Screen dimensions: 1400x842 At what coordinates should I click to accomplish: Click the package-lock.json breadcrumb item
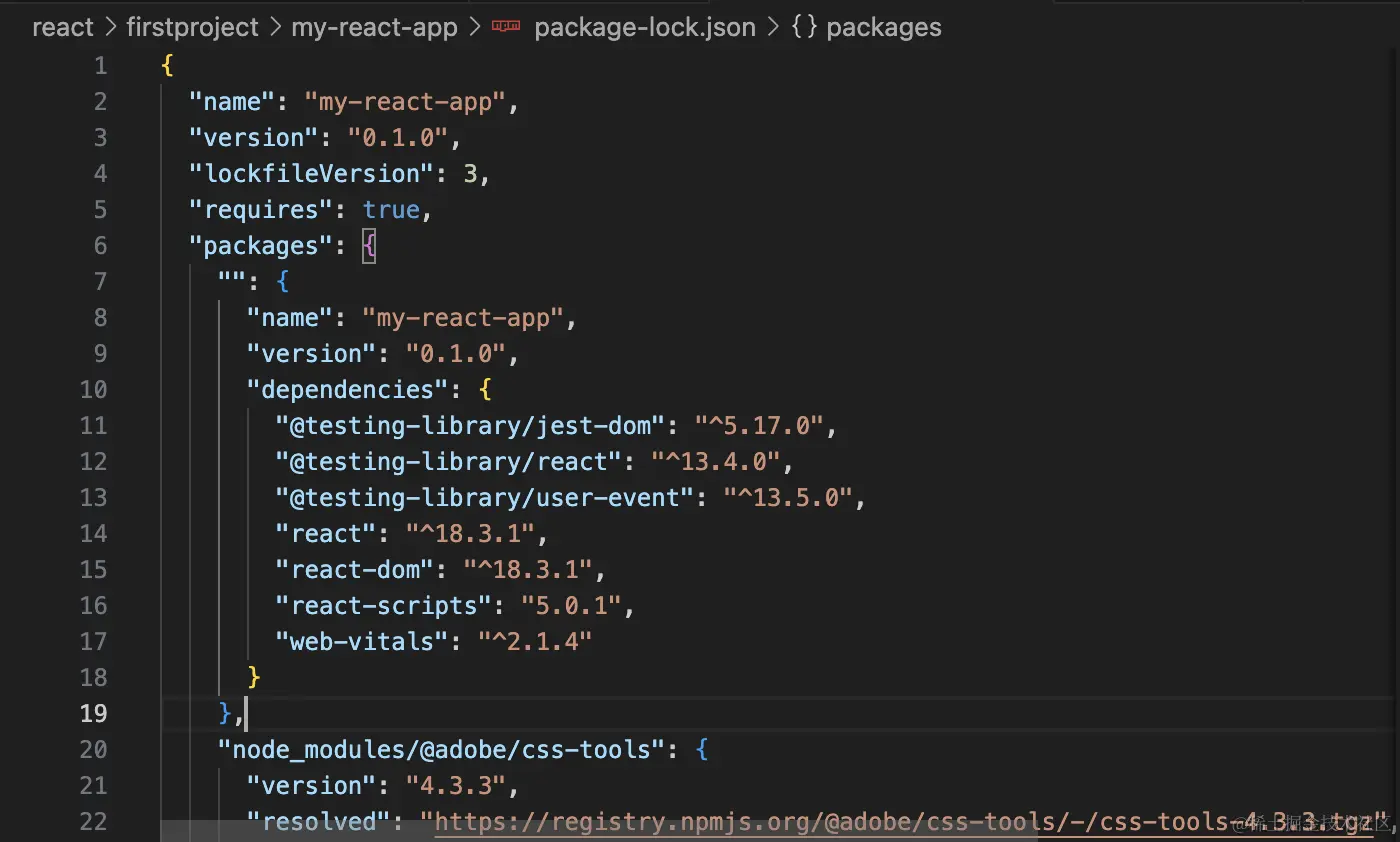tap(645, 27)
